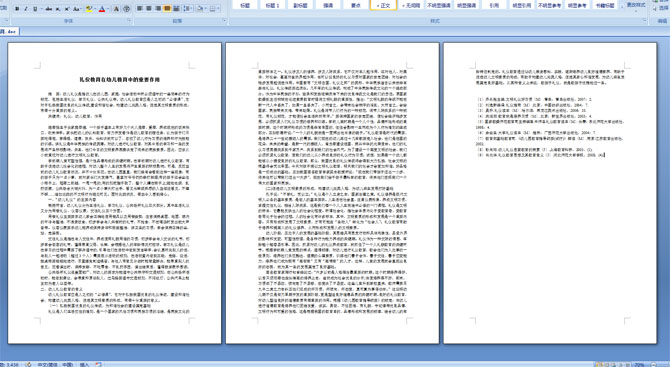Image resolution: width=670 pixels, height=367 pixels.
Task: Apply strikethrough to selected text
Action: pos(49,9)
